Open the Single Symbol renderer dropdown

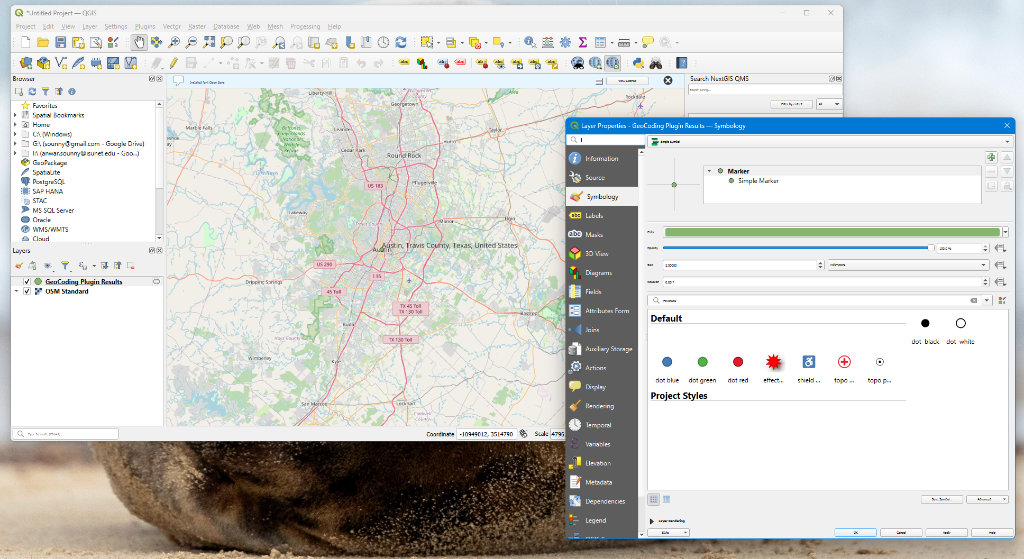pyautogui.click(x=821, y=142)
